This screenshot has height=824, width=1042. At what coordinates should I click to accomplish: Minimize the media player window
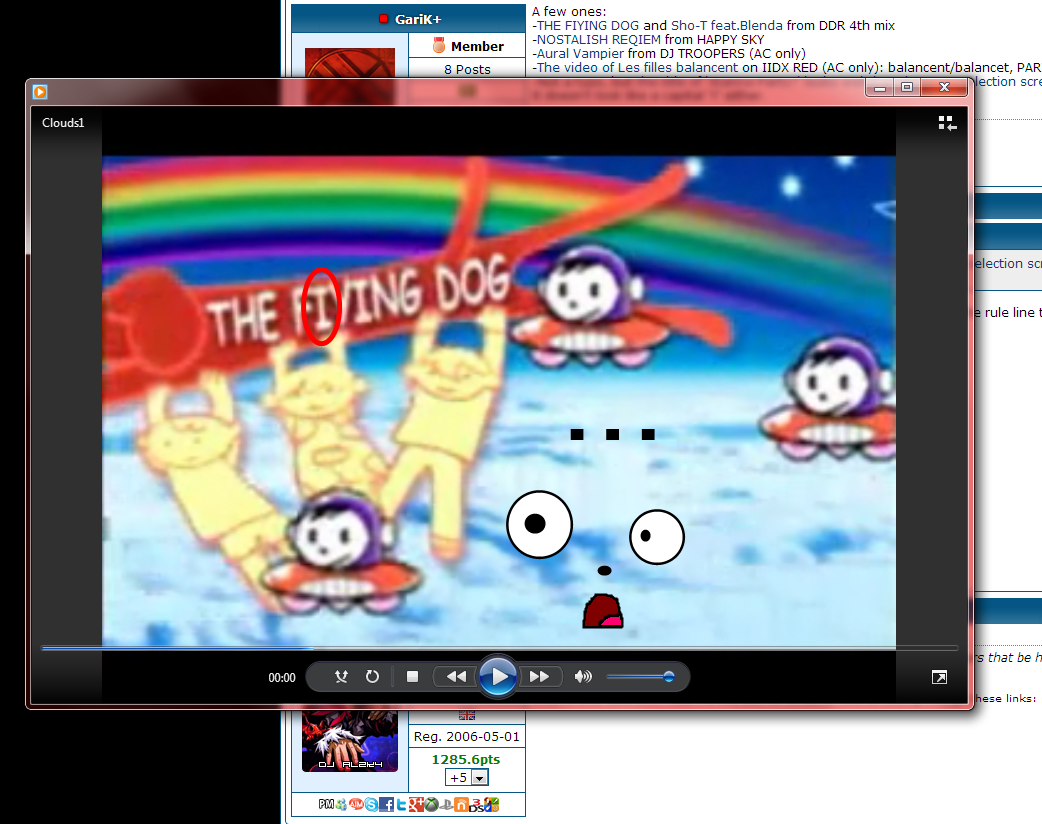(x=880, y=87)
